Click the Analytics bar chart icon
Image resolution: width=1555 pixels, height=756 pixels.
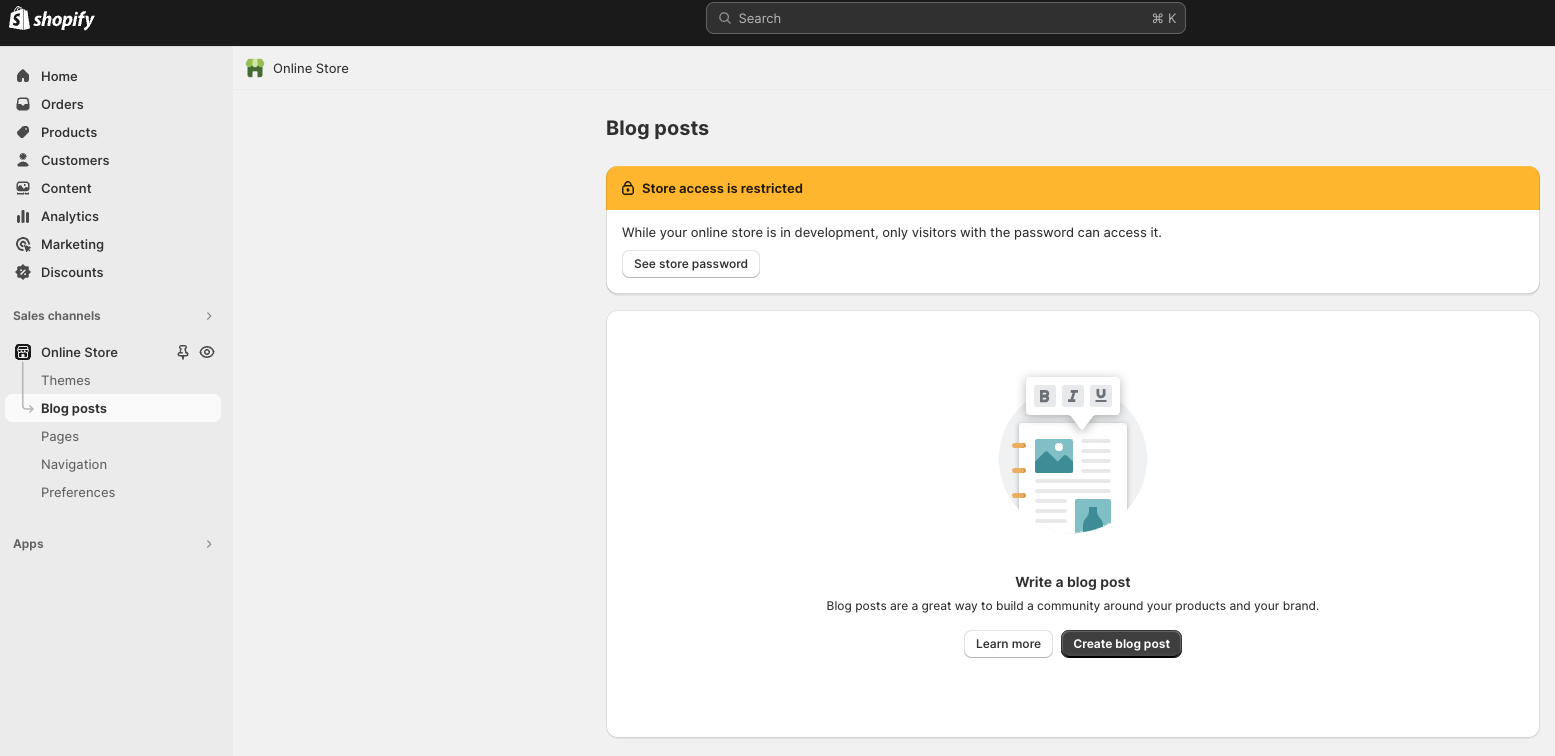[x=23, y=216]
